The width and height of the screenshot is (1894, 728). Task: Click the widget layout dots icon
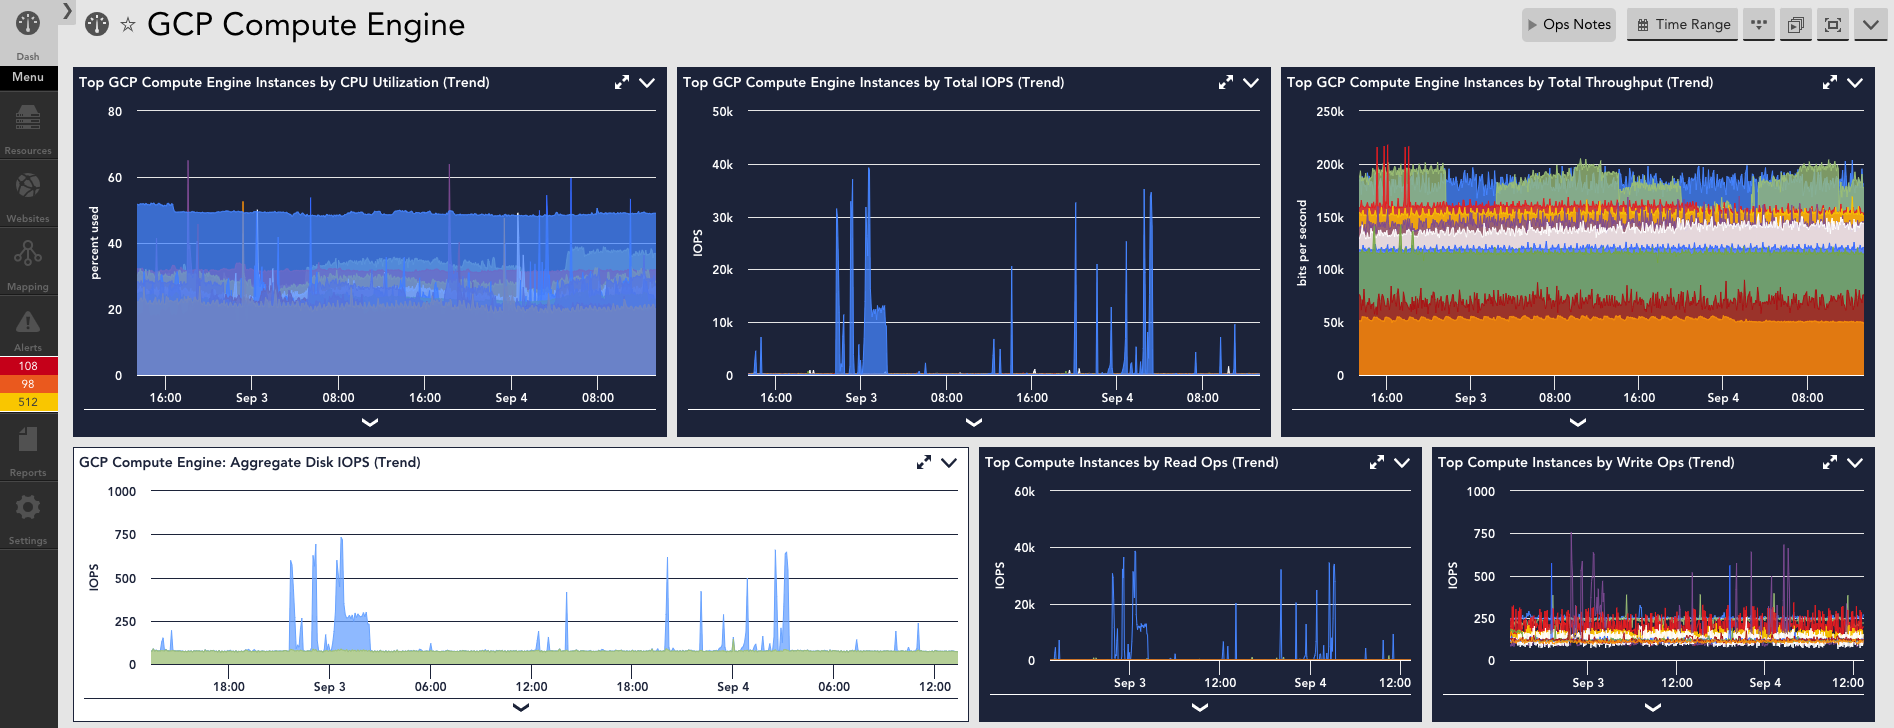coord(1759,25)
